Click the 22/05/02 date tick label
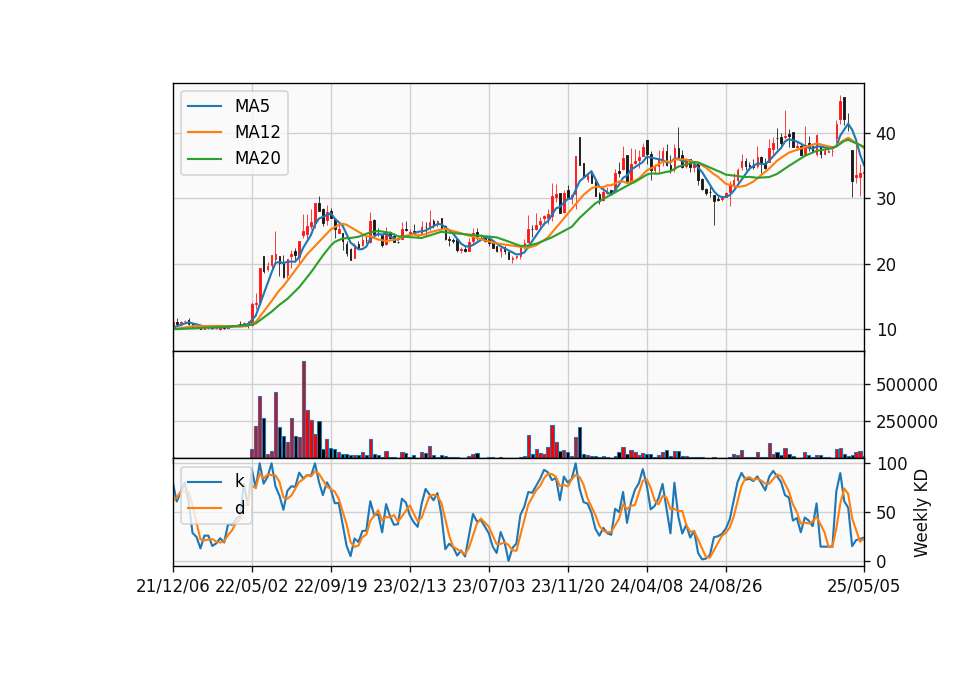The image size is (960, 690). 252,587
